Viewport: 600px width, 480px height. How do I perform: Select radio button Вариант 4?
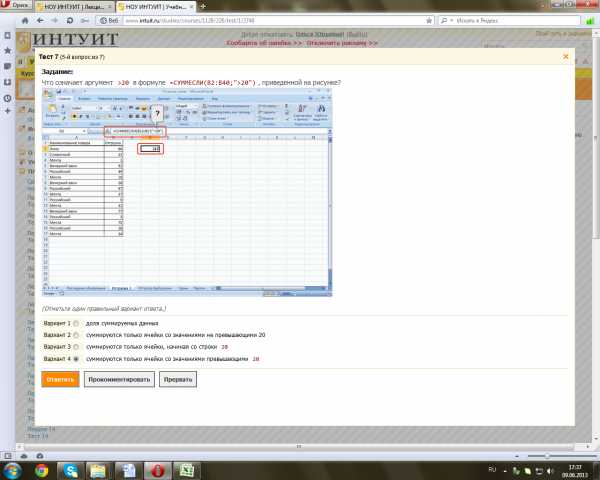76,359
